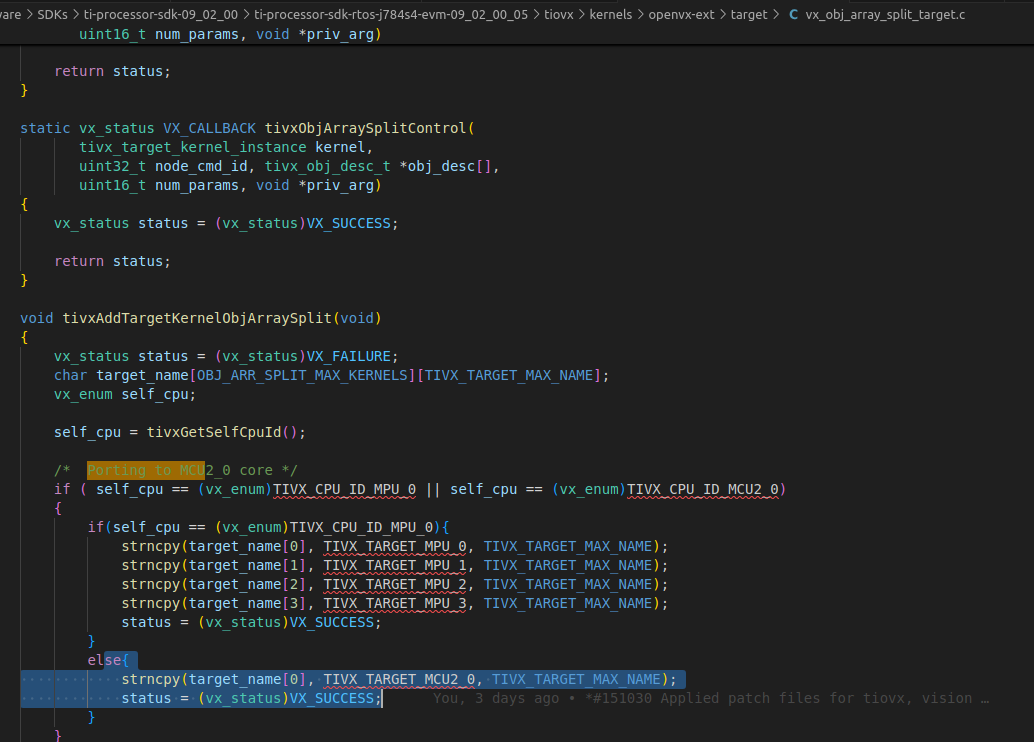Click OBJ_ARR_SPLIT_MAX_KERNELS array size

303,375
